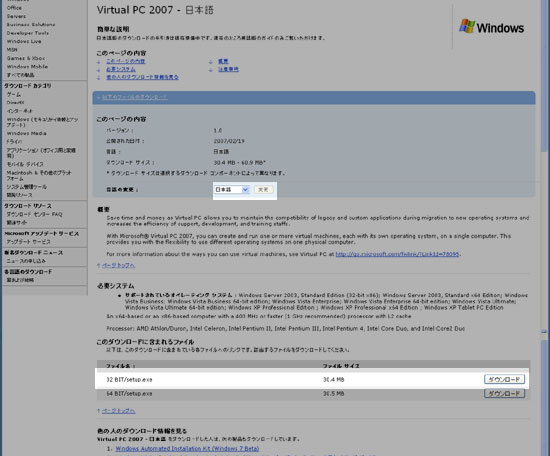
Task: Open Developer Tools sidebar link
Action: [28, 33]
